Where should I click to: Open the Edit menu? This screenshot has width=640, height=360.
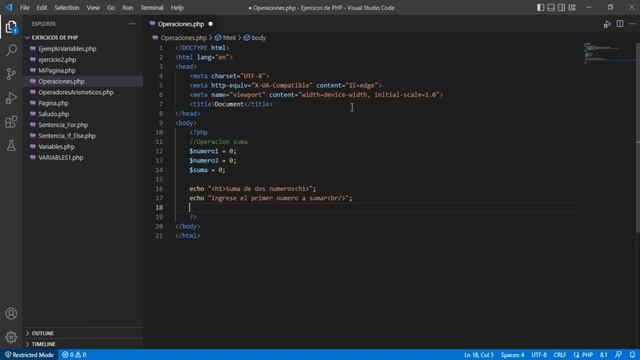point(42,7)
